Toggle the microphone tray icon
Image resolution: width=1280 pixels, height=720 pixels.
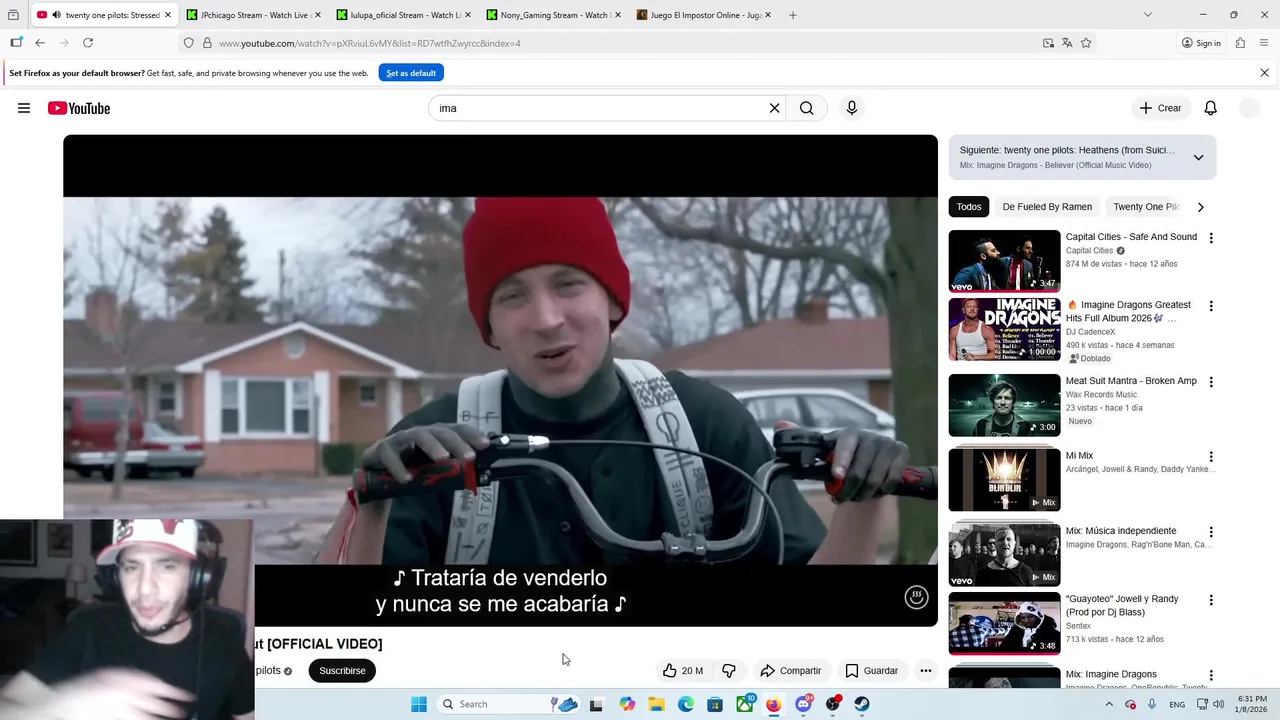click(x=1152, y=704)
